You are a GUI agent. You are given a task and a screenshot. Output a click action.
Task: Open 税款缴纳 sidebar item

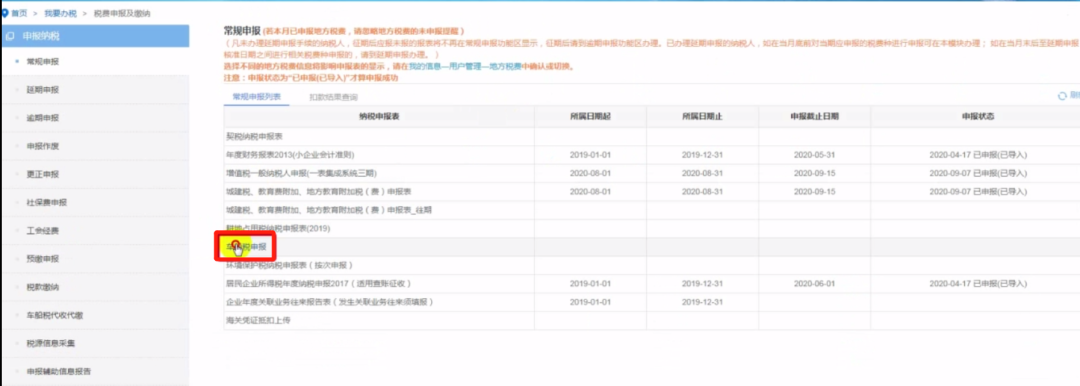tap(43, 287)
